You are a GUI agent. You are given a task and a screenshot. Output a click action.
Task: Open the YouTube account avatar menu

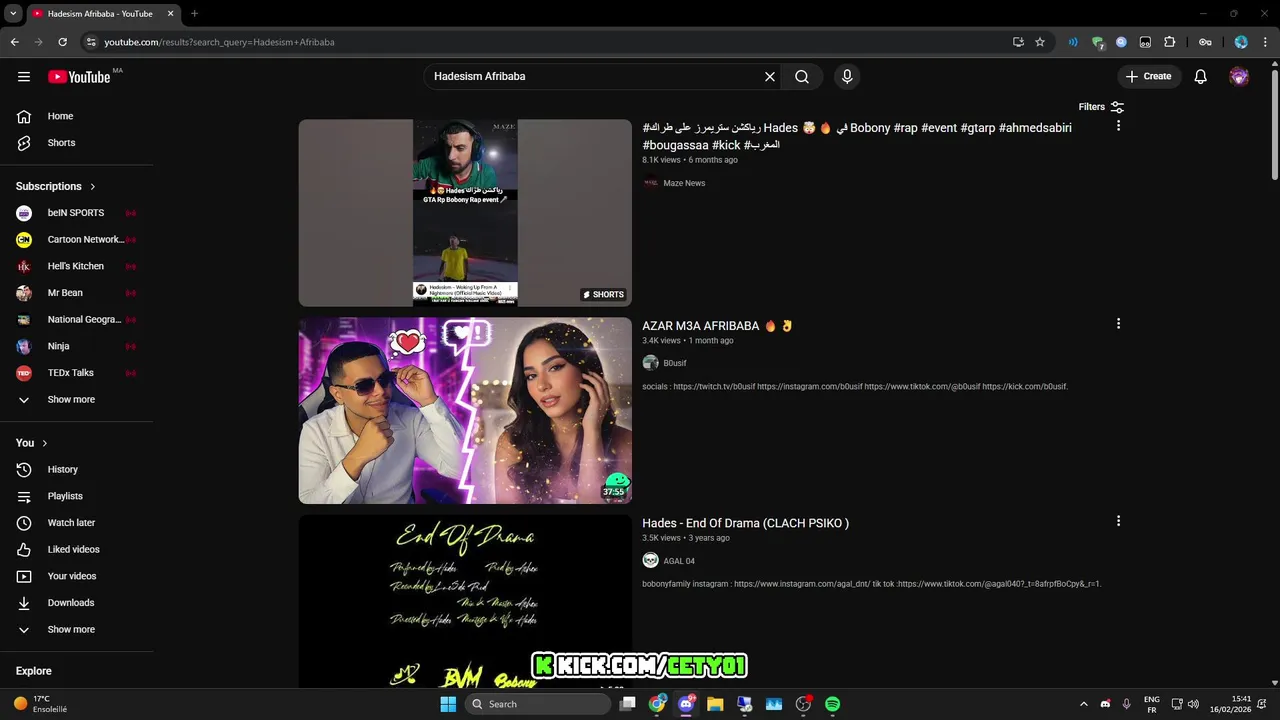(x=1239, y=77)
